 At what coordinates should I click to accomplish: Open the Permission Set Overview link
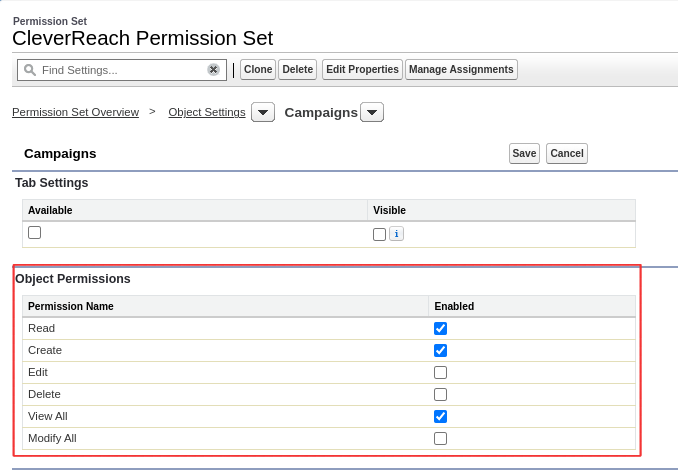(x=76, y=112)
